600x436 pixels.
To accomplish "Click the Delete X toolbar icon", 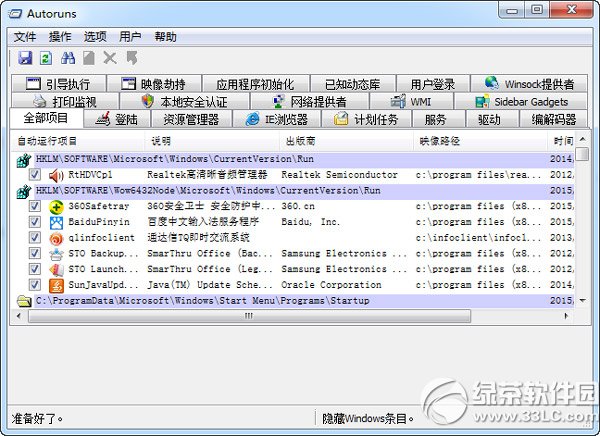I will [110, 58].
